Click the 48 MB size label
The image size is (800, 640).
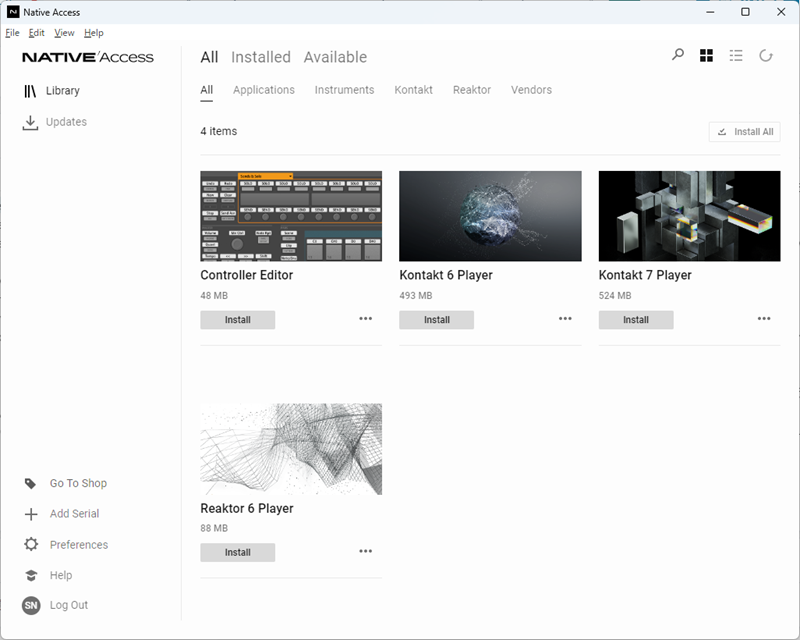214,296
